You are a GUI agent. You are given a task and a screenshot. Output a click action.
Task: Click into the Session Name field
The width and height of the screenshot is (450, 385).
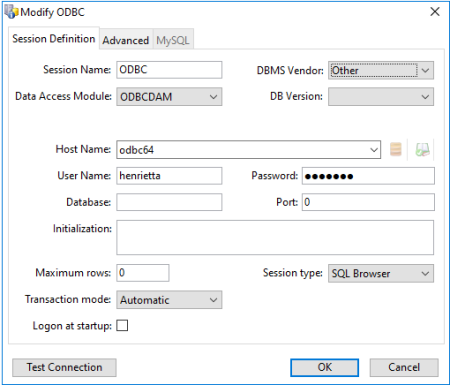click(169, 70)
